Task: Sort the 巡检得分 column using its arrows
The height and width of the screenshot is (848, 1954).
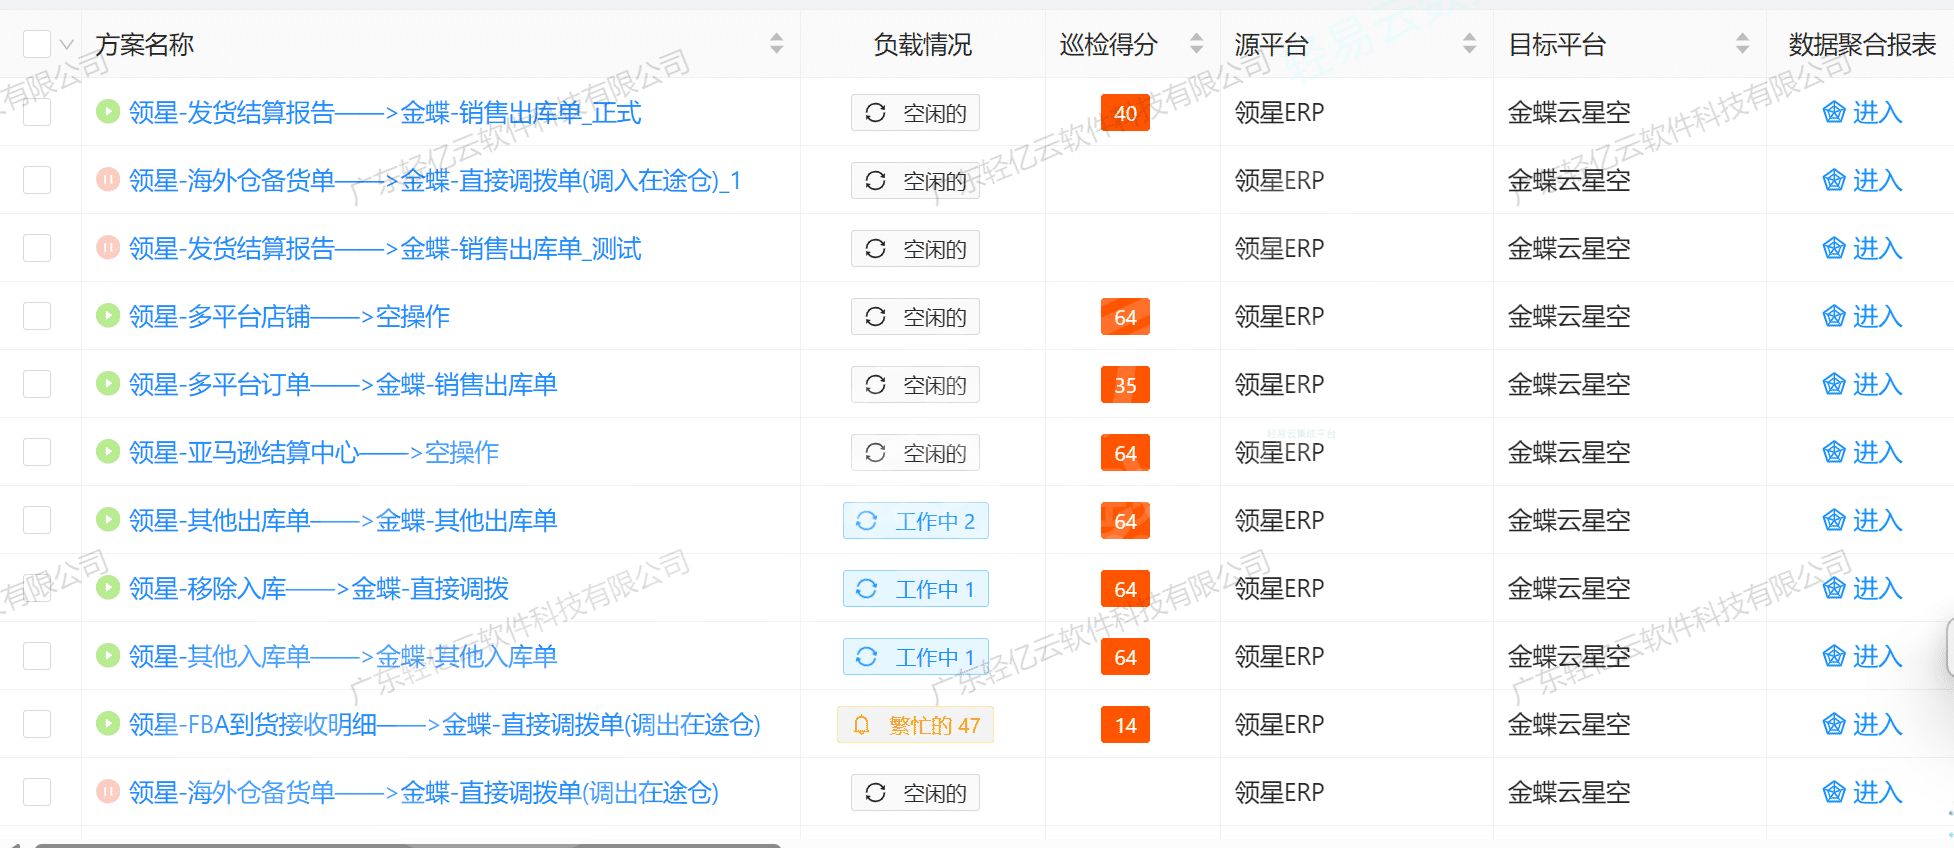Action: [x=1196, y=44]
